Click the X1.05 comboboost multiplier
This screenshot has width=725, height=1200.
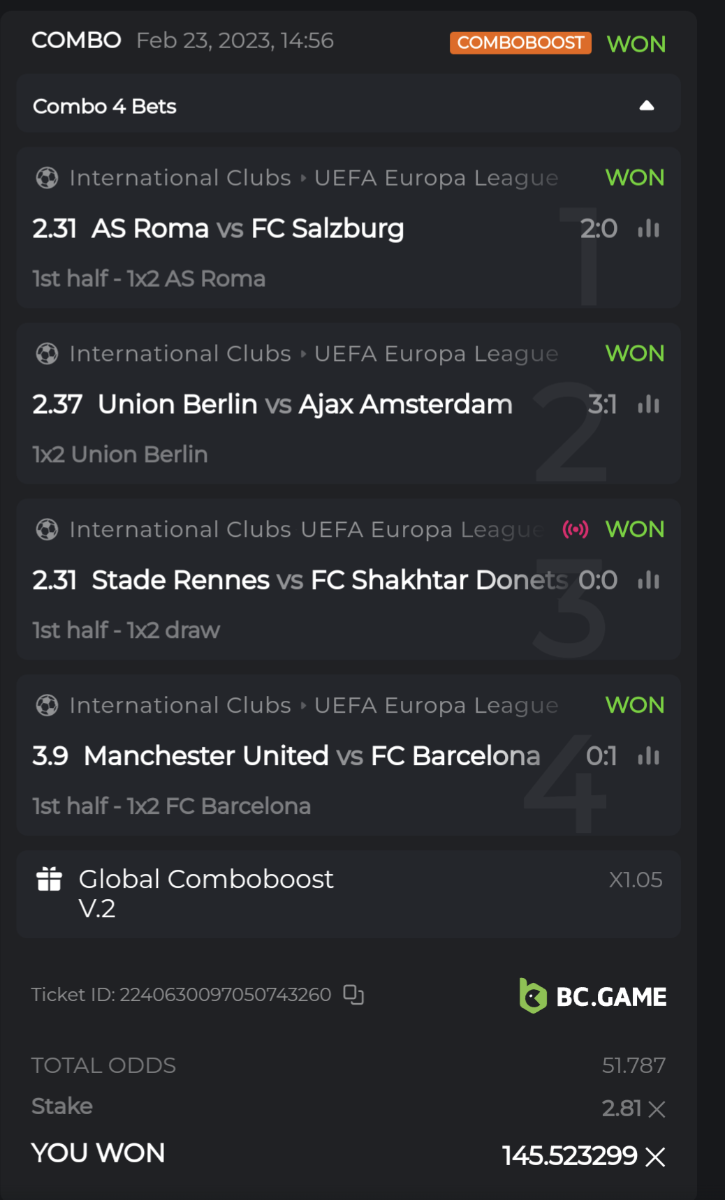pyautogui.click(x=636, y=881)
